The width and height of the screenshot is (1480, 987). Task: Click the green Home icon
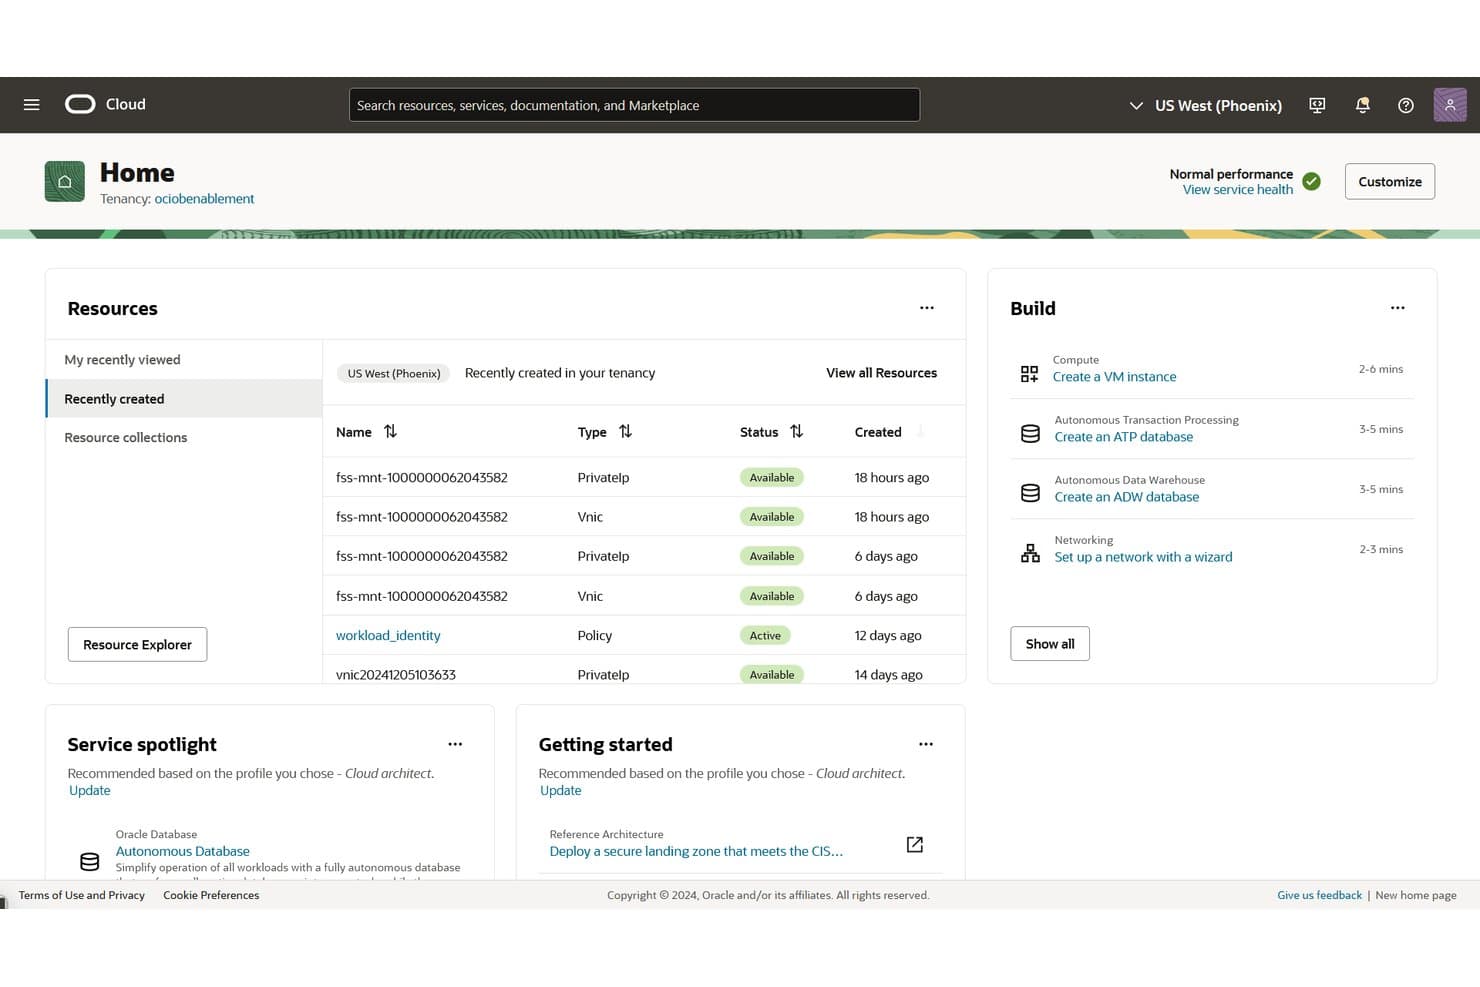65,181
